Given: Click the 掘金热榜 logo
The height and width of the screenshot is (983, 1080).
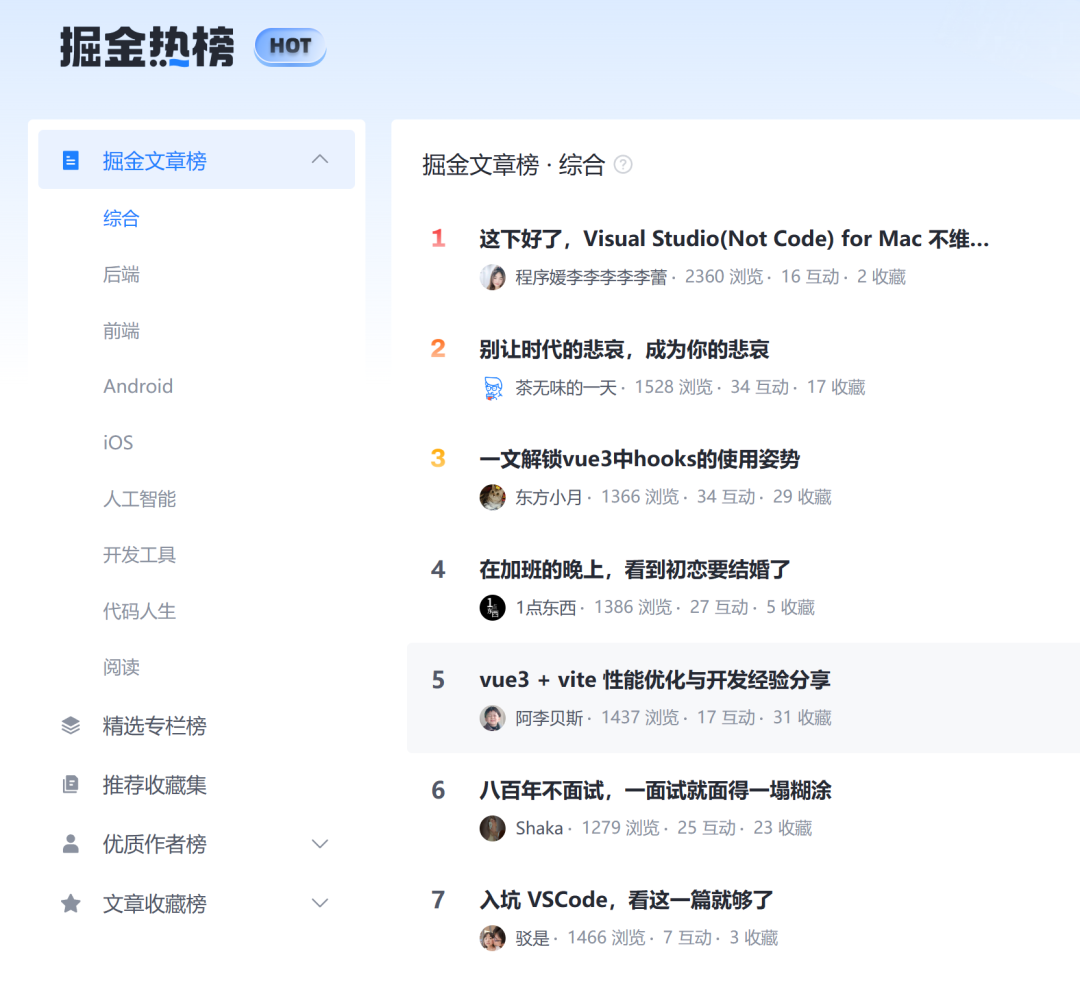Looking at the screenshot, I should pyautogui.click(x=144, y=45).
